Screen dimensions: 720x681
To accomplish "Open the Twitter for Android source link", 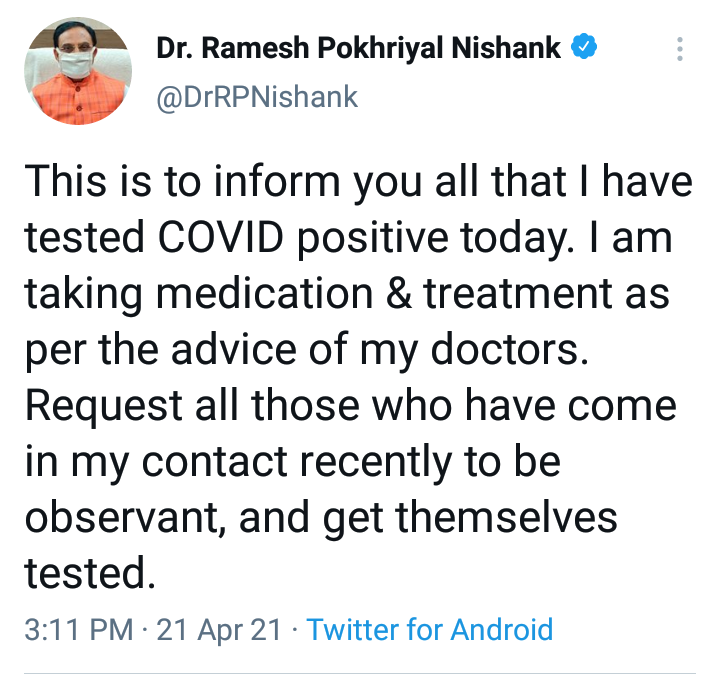I will pyautogui.click(x=429, y=630).
